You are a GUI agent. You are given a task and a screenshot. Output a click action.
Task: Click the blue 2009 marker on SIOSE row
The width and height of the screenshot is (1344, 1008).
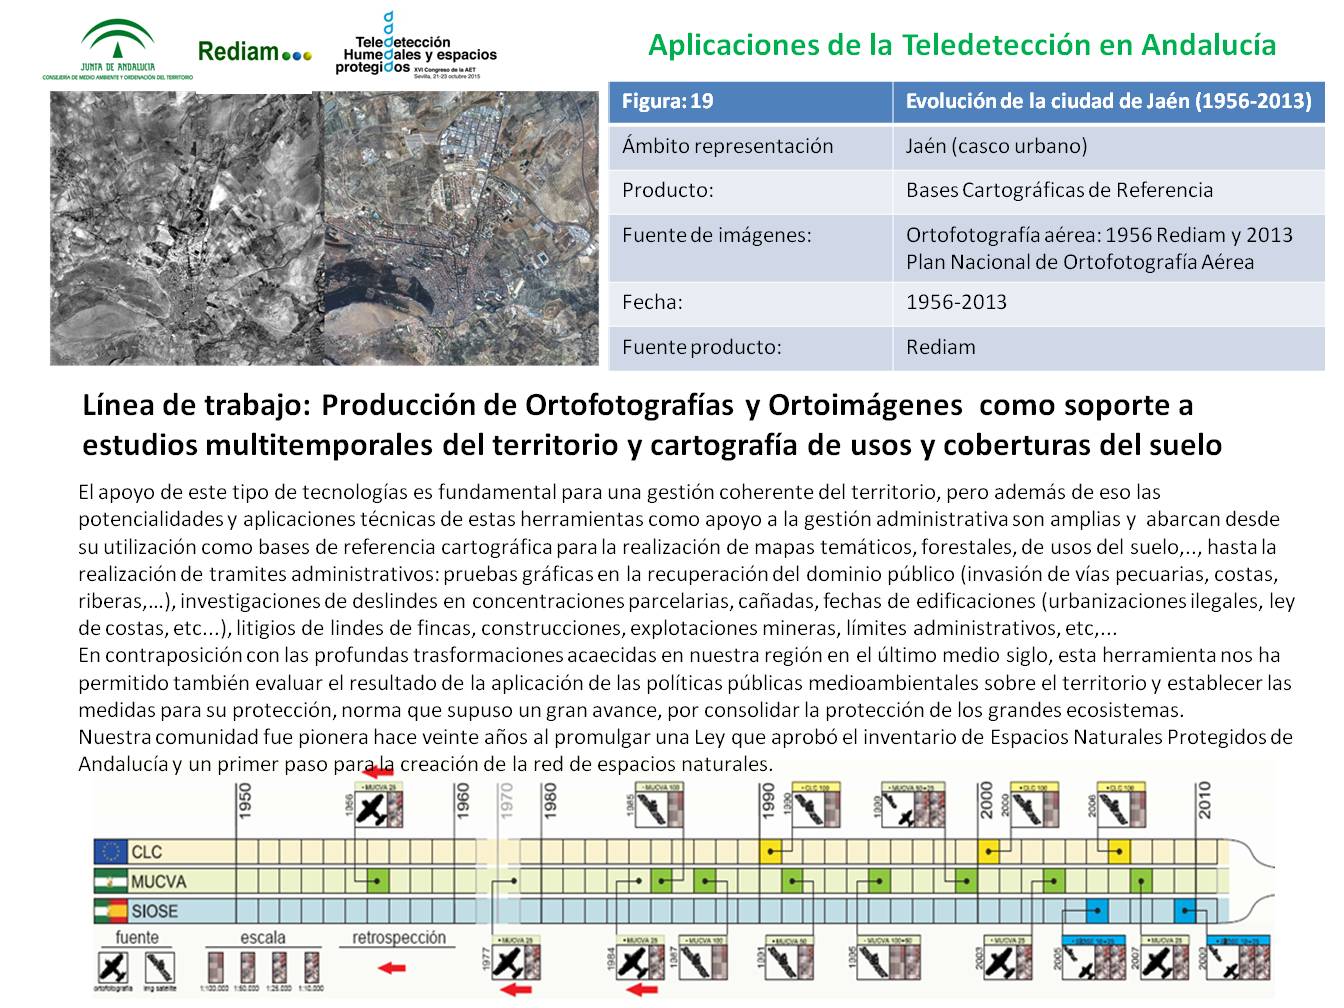click(x=1185, y=911)
